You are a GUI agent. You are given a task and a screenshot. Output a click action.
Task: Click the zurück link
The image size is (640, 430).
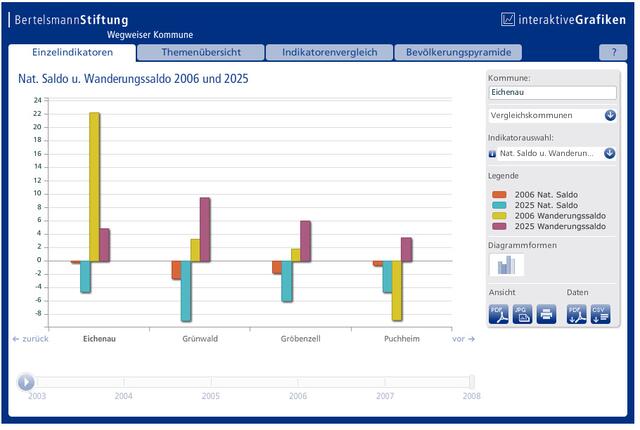tap(31, 339)
